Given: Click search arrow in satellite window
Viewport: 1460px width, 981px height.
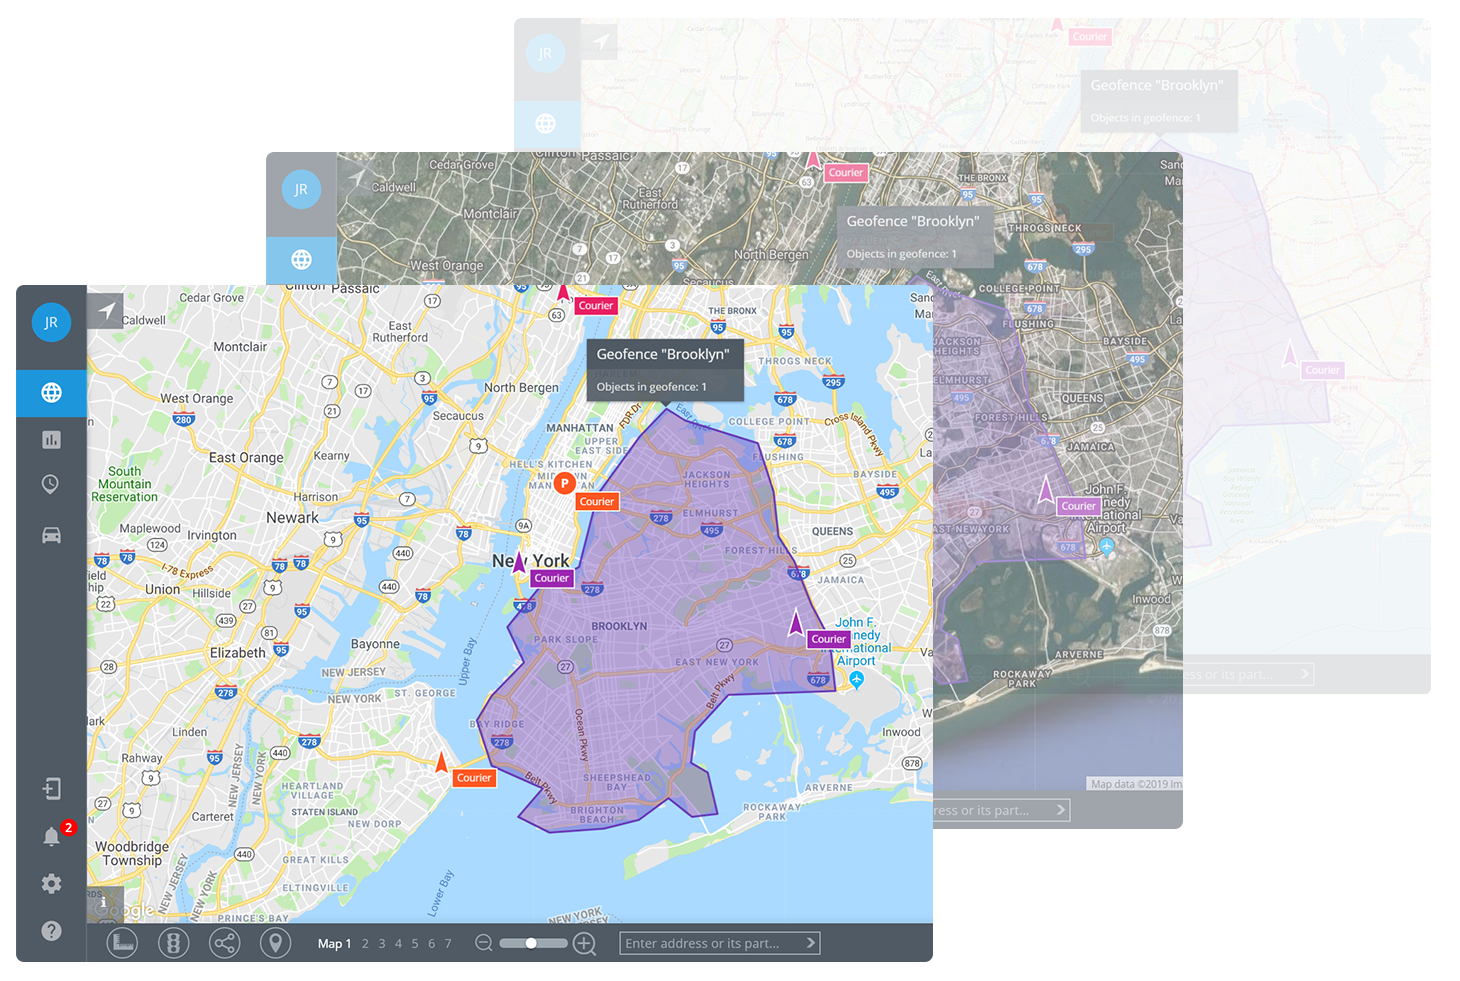Looking at the screenshot, I should 1061,810.
